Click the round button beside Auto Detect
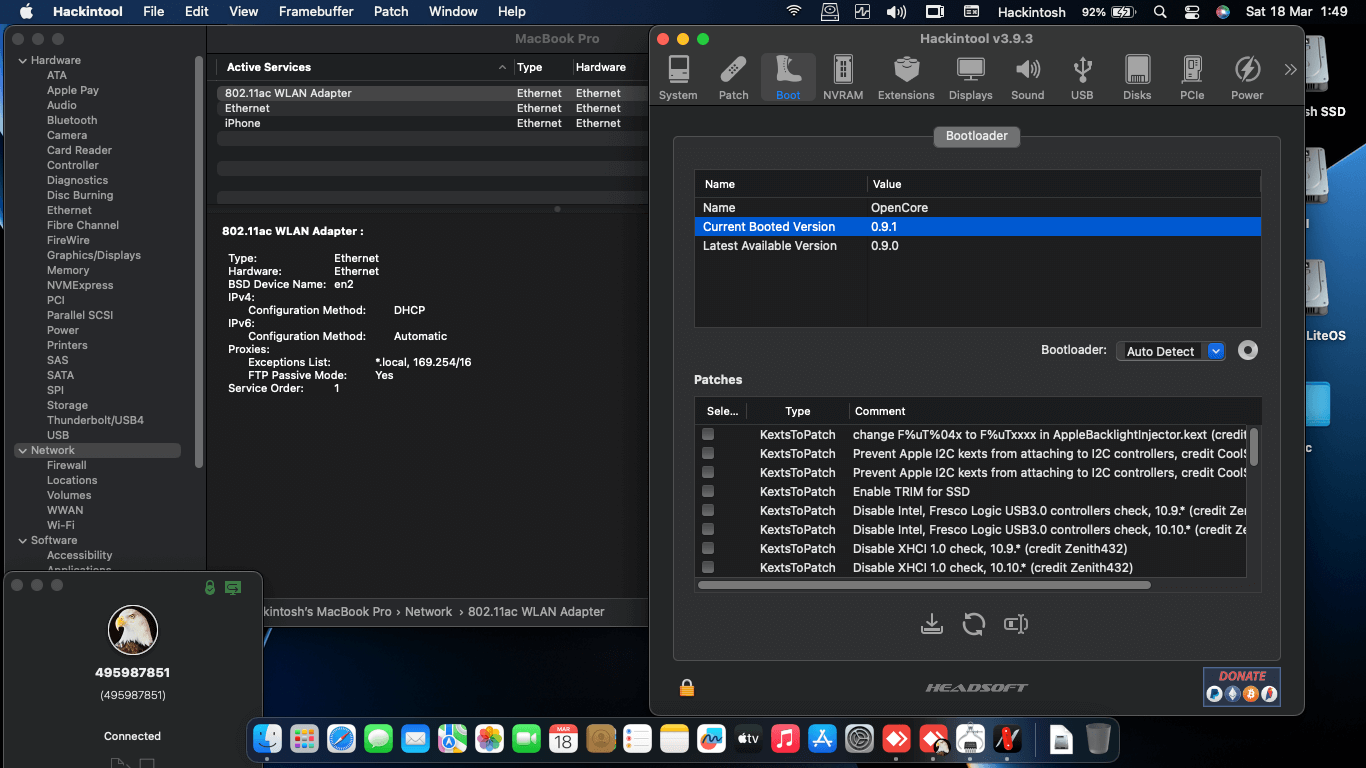This screenshot has width=1366, height=768. point(1247,351)
